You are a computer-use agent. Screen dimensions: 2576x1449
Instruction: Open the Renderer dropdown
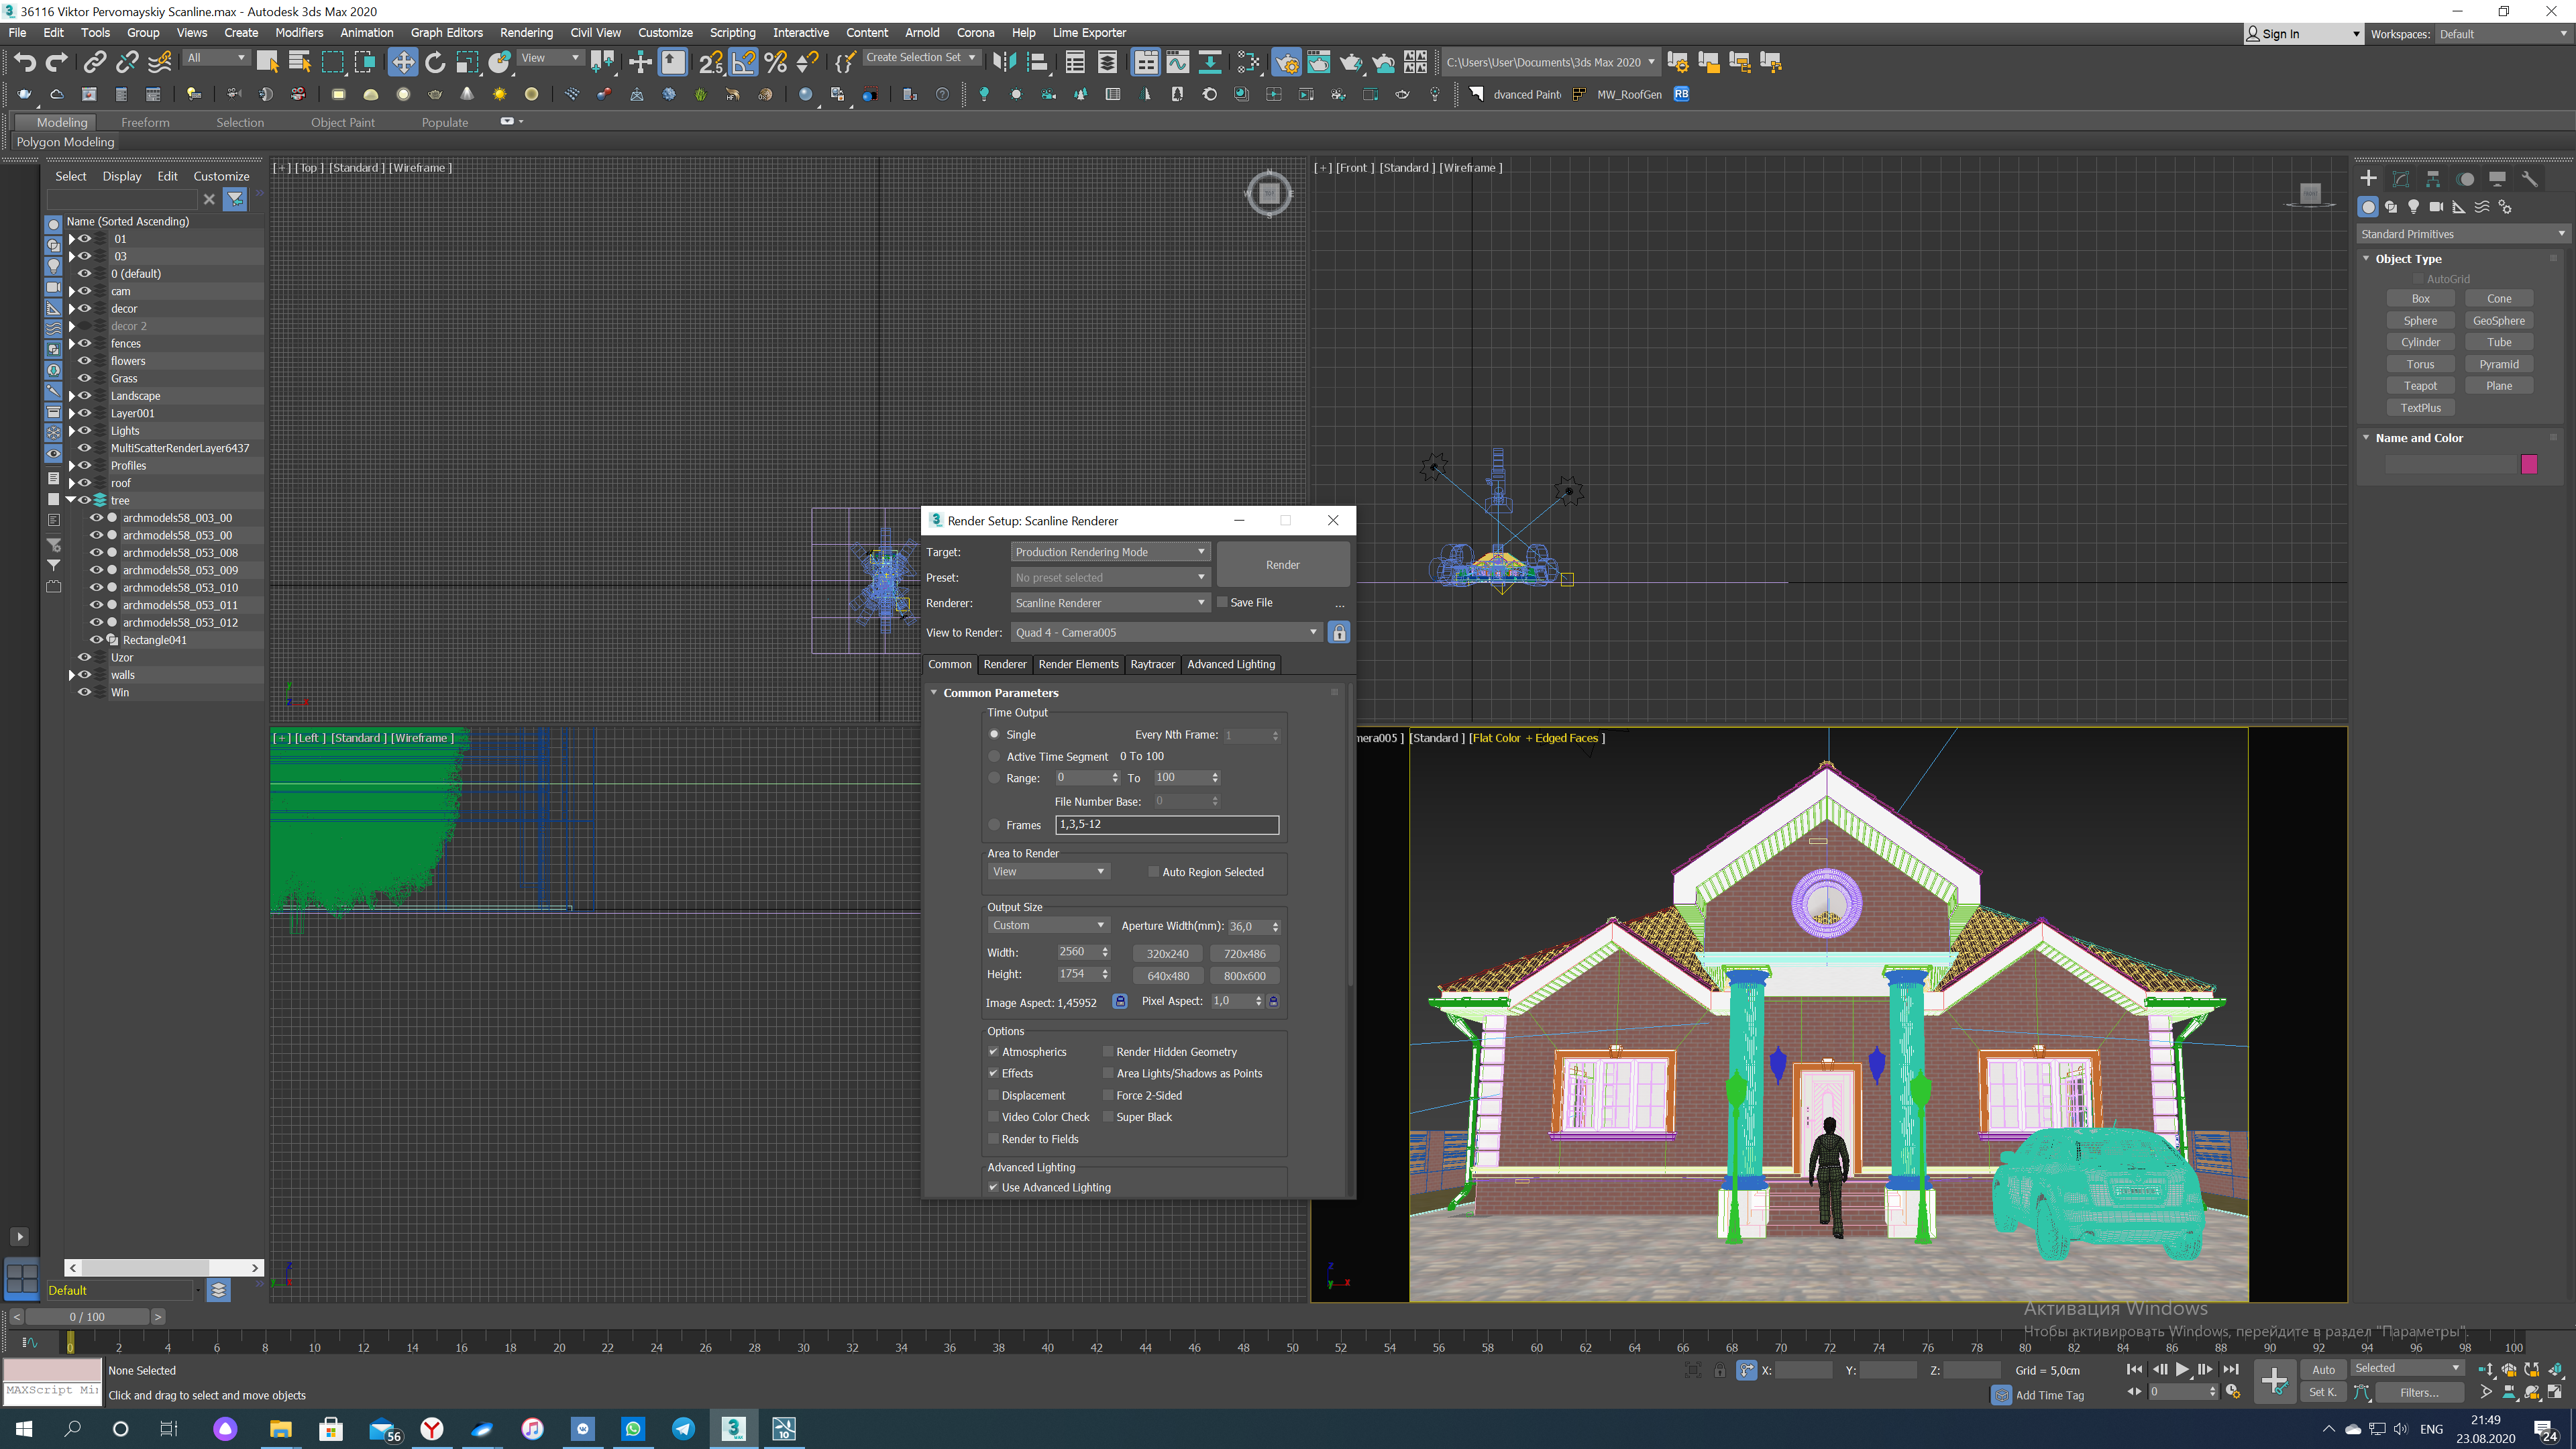[1111, 603]
